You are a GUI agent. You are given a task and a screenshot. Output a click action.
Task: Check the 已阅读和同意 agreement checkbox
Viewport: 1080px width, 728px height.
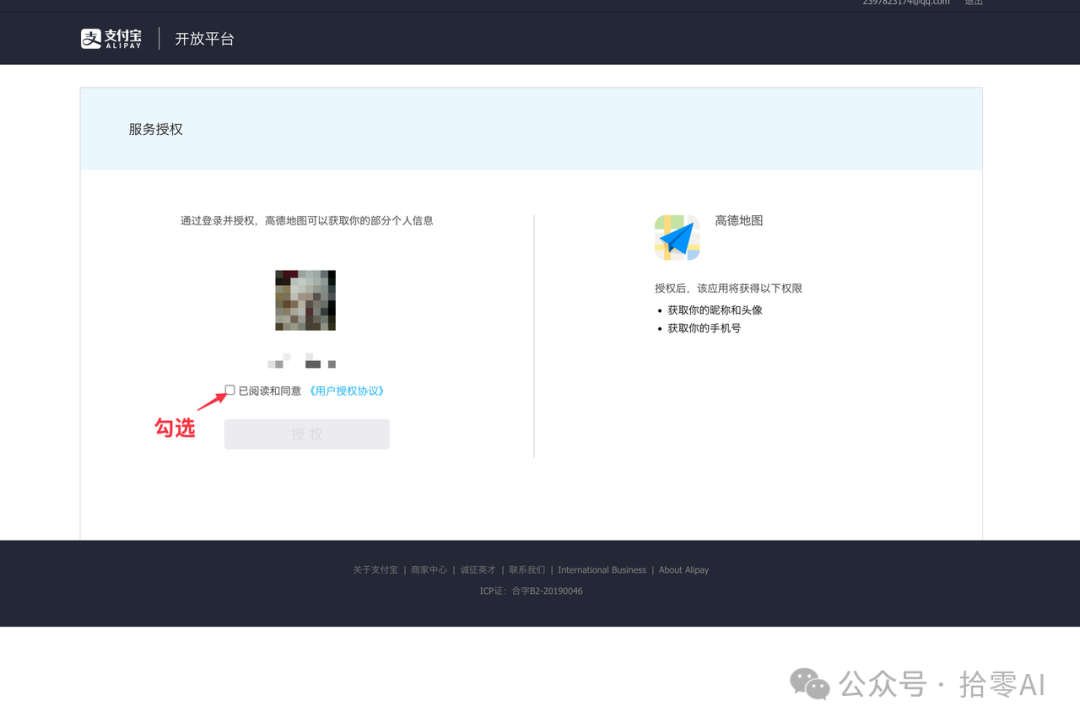click(230, 390)
